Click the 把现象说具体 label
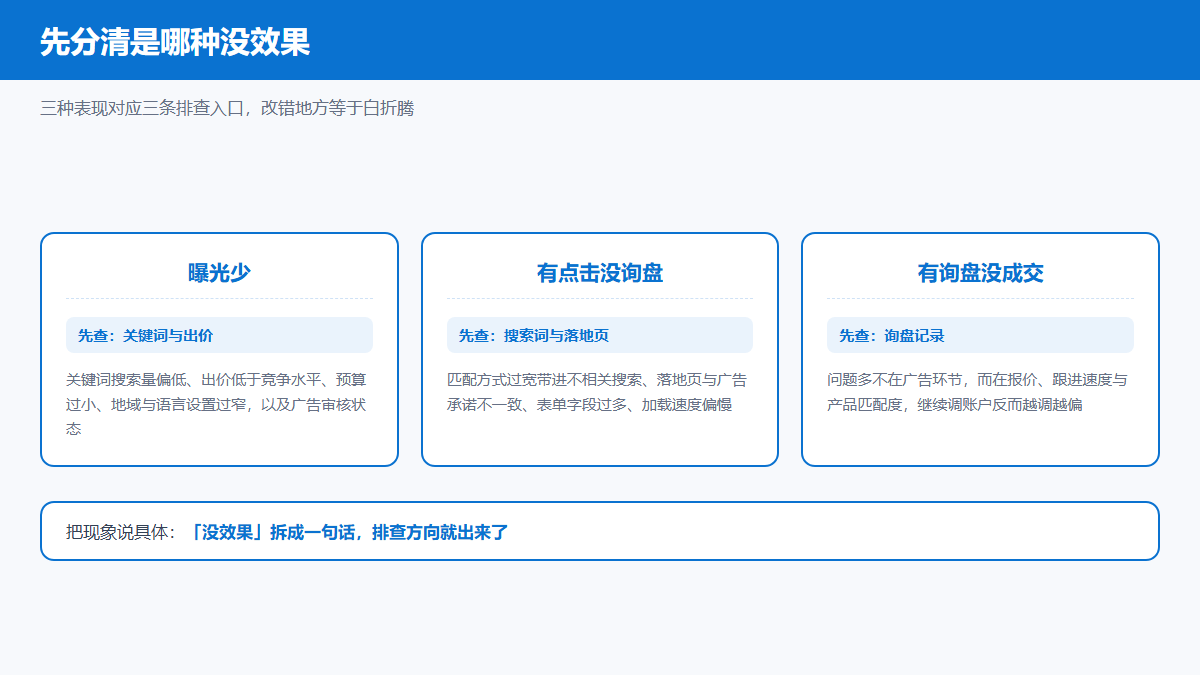 click(x=122, y=532)
